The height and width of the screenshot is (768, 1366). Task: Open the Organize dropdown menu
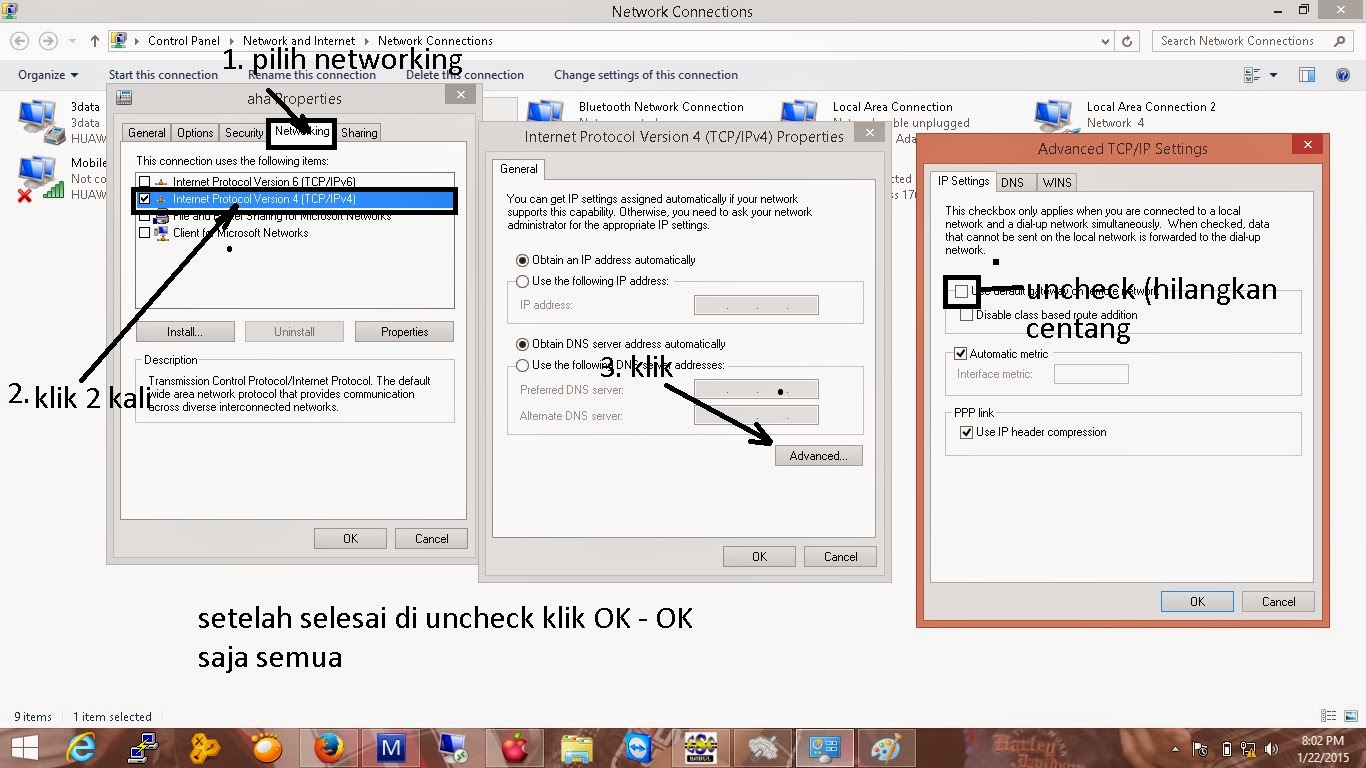click(x=47, y=74)
